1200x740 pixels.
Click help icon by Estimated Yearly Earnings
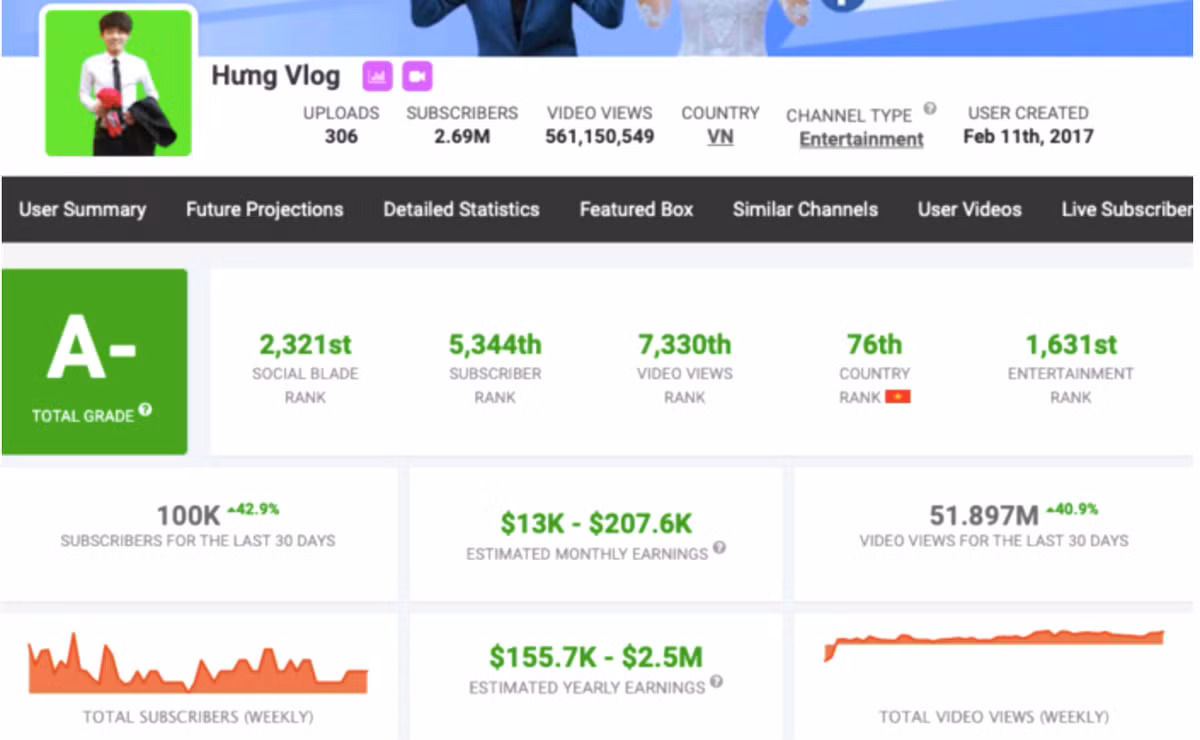tap(716, 682)
